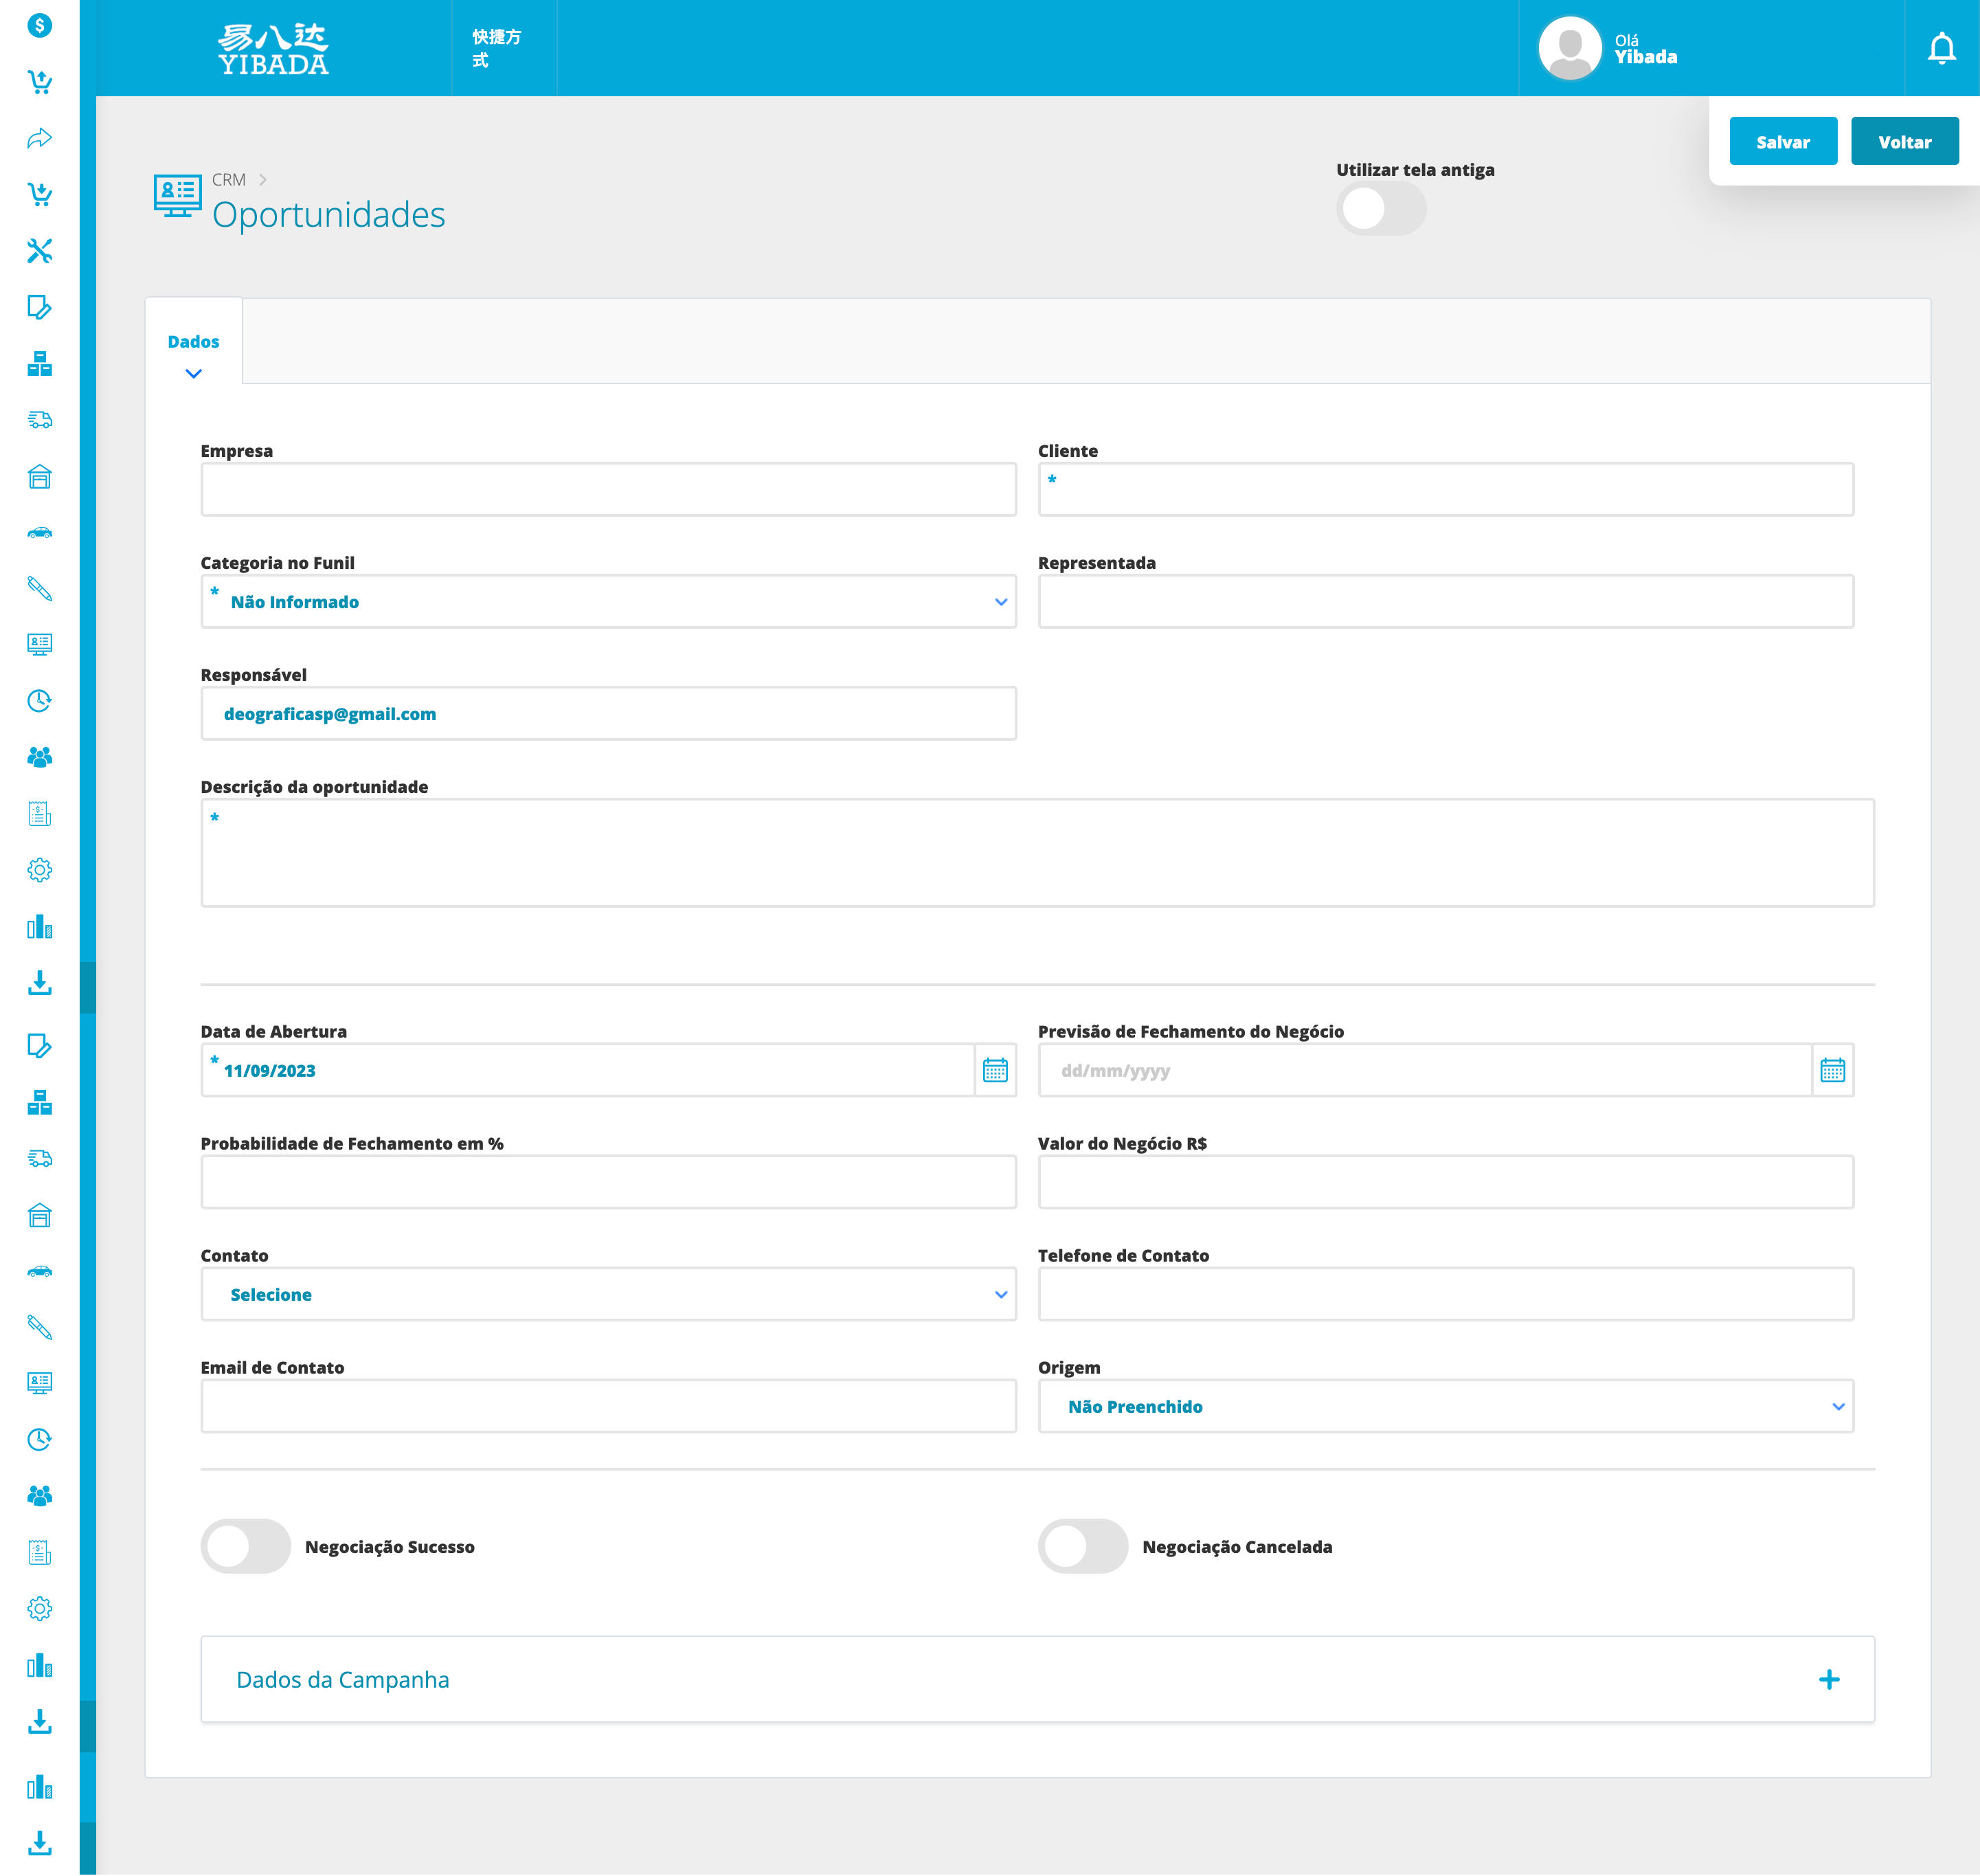Open calendar for Previsão de Fechamento
The image size is (1980, 1876).
pyautogui.click(x=1832, y=1070)
